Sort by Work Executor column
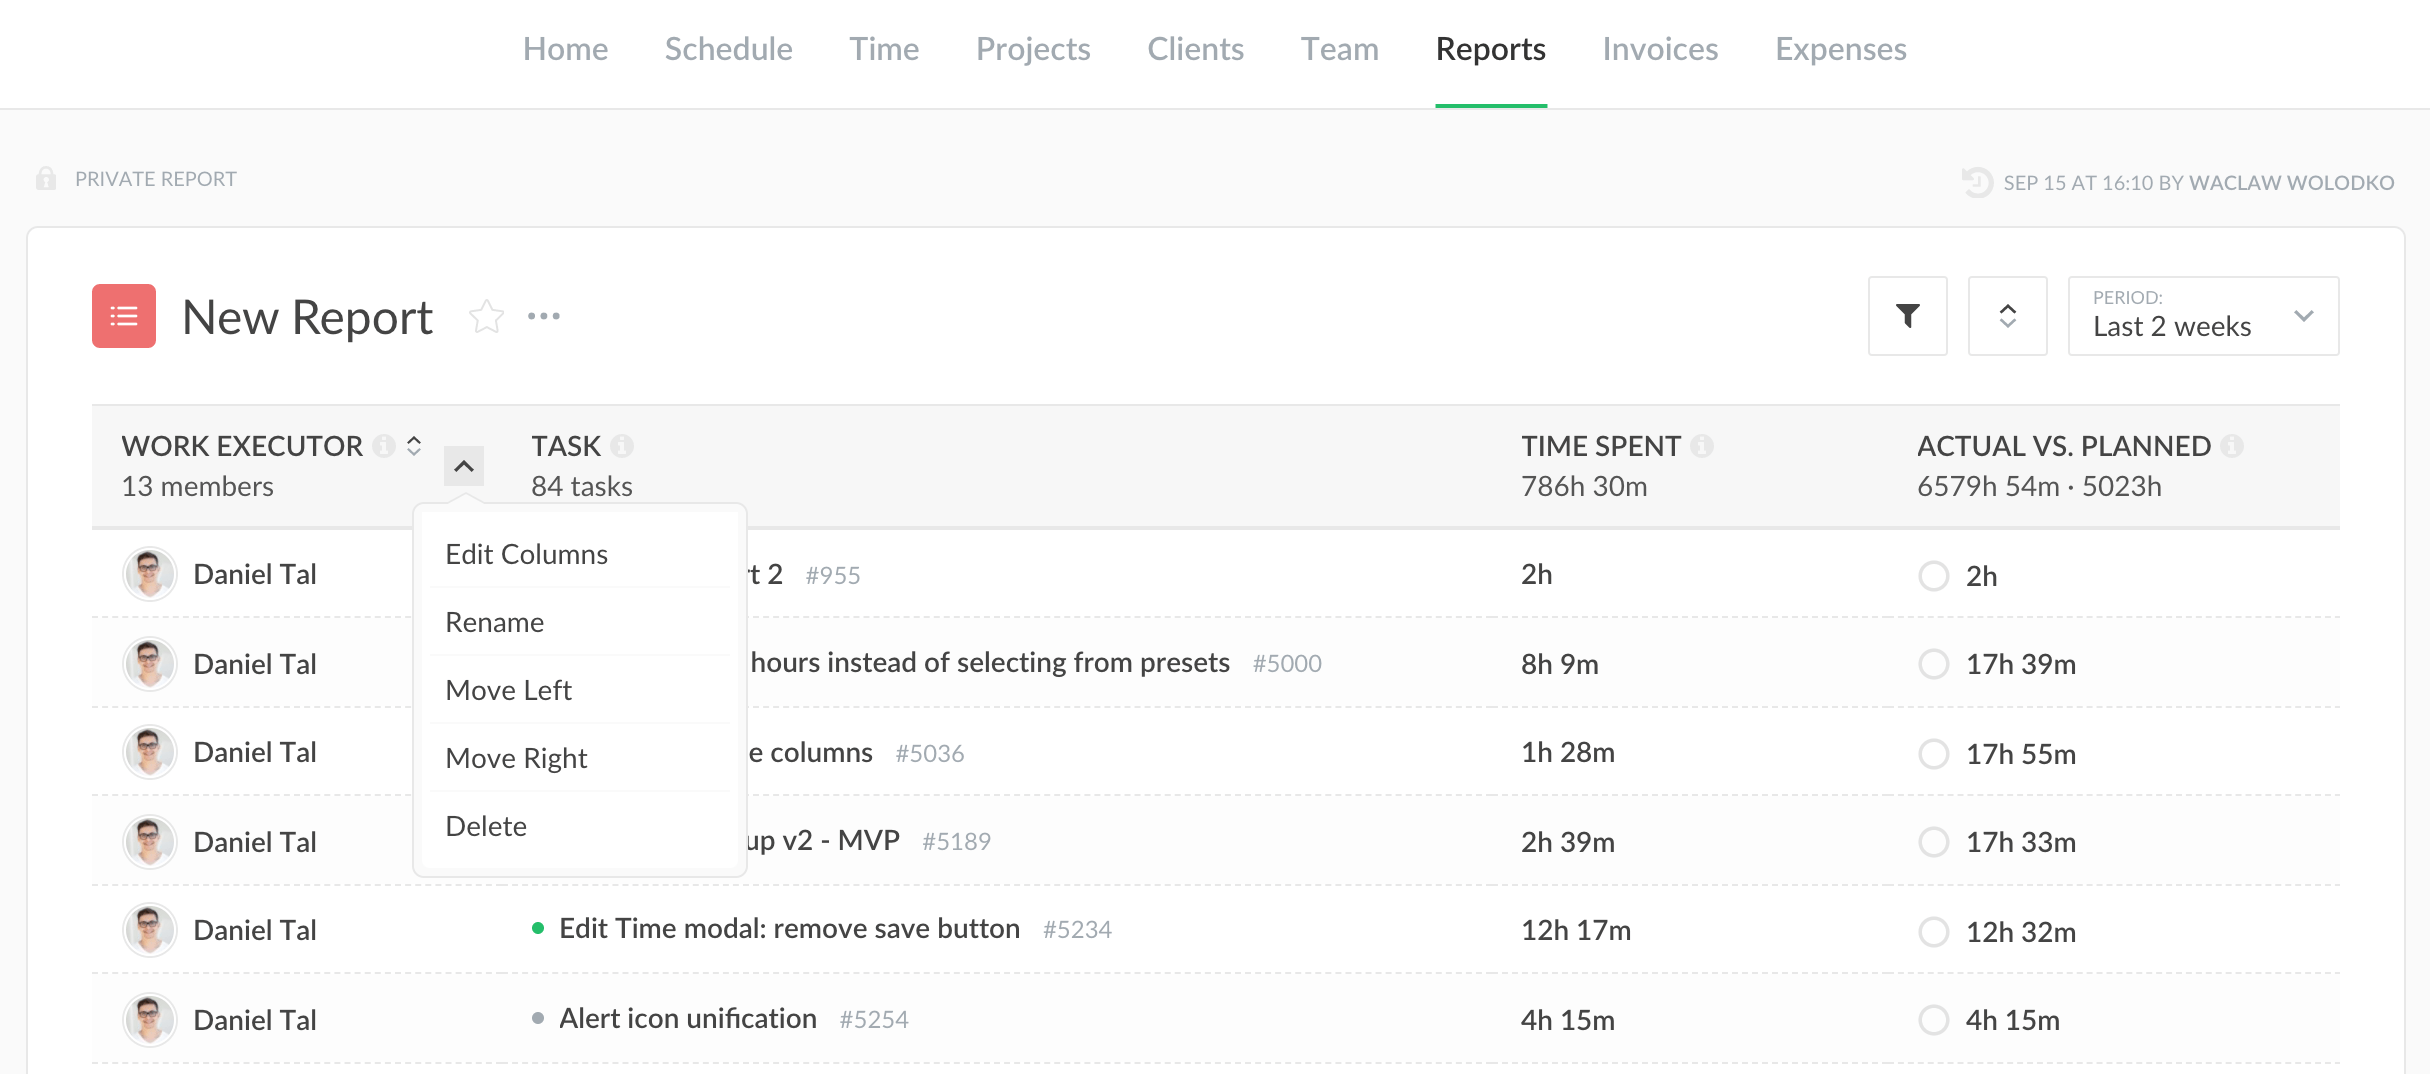Viewport: 2430px width, 1074px height. (x=413, y=446)
